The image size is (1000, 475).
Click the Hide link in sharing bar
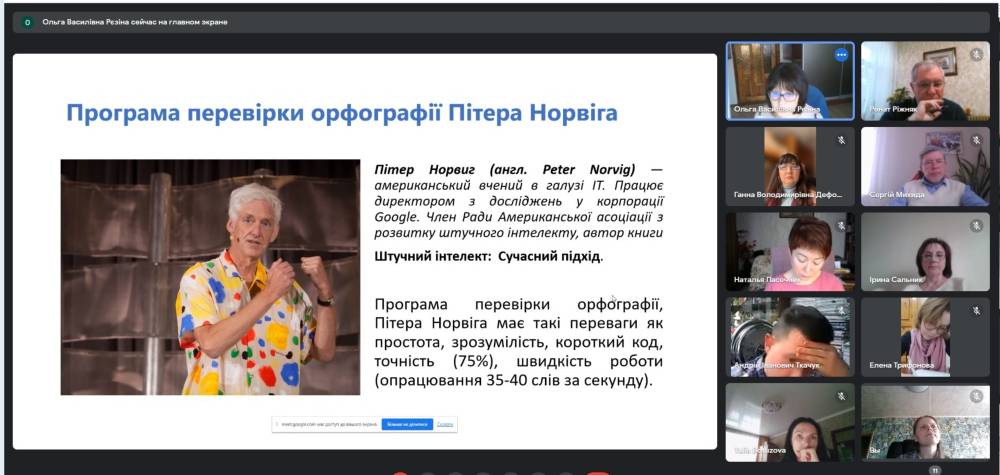point(445,424)
